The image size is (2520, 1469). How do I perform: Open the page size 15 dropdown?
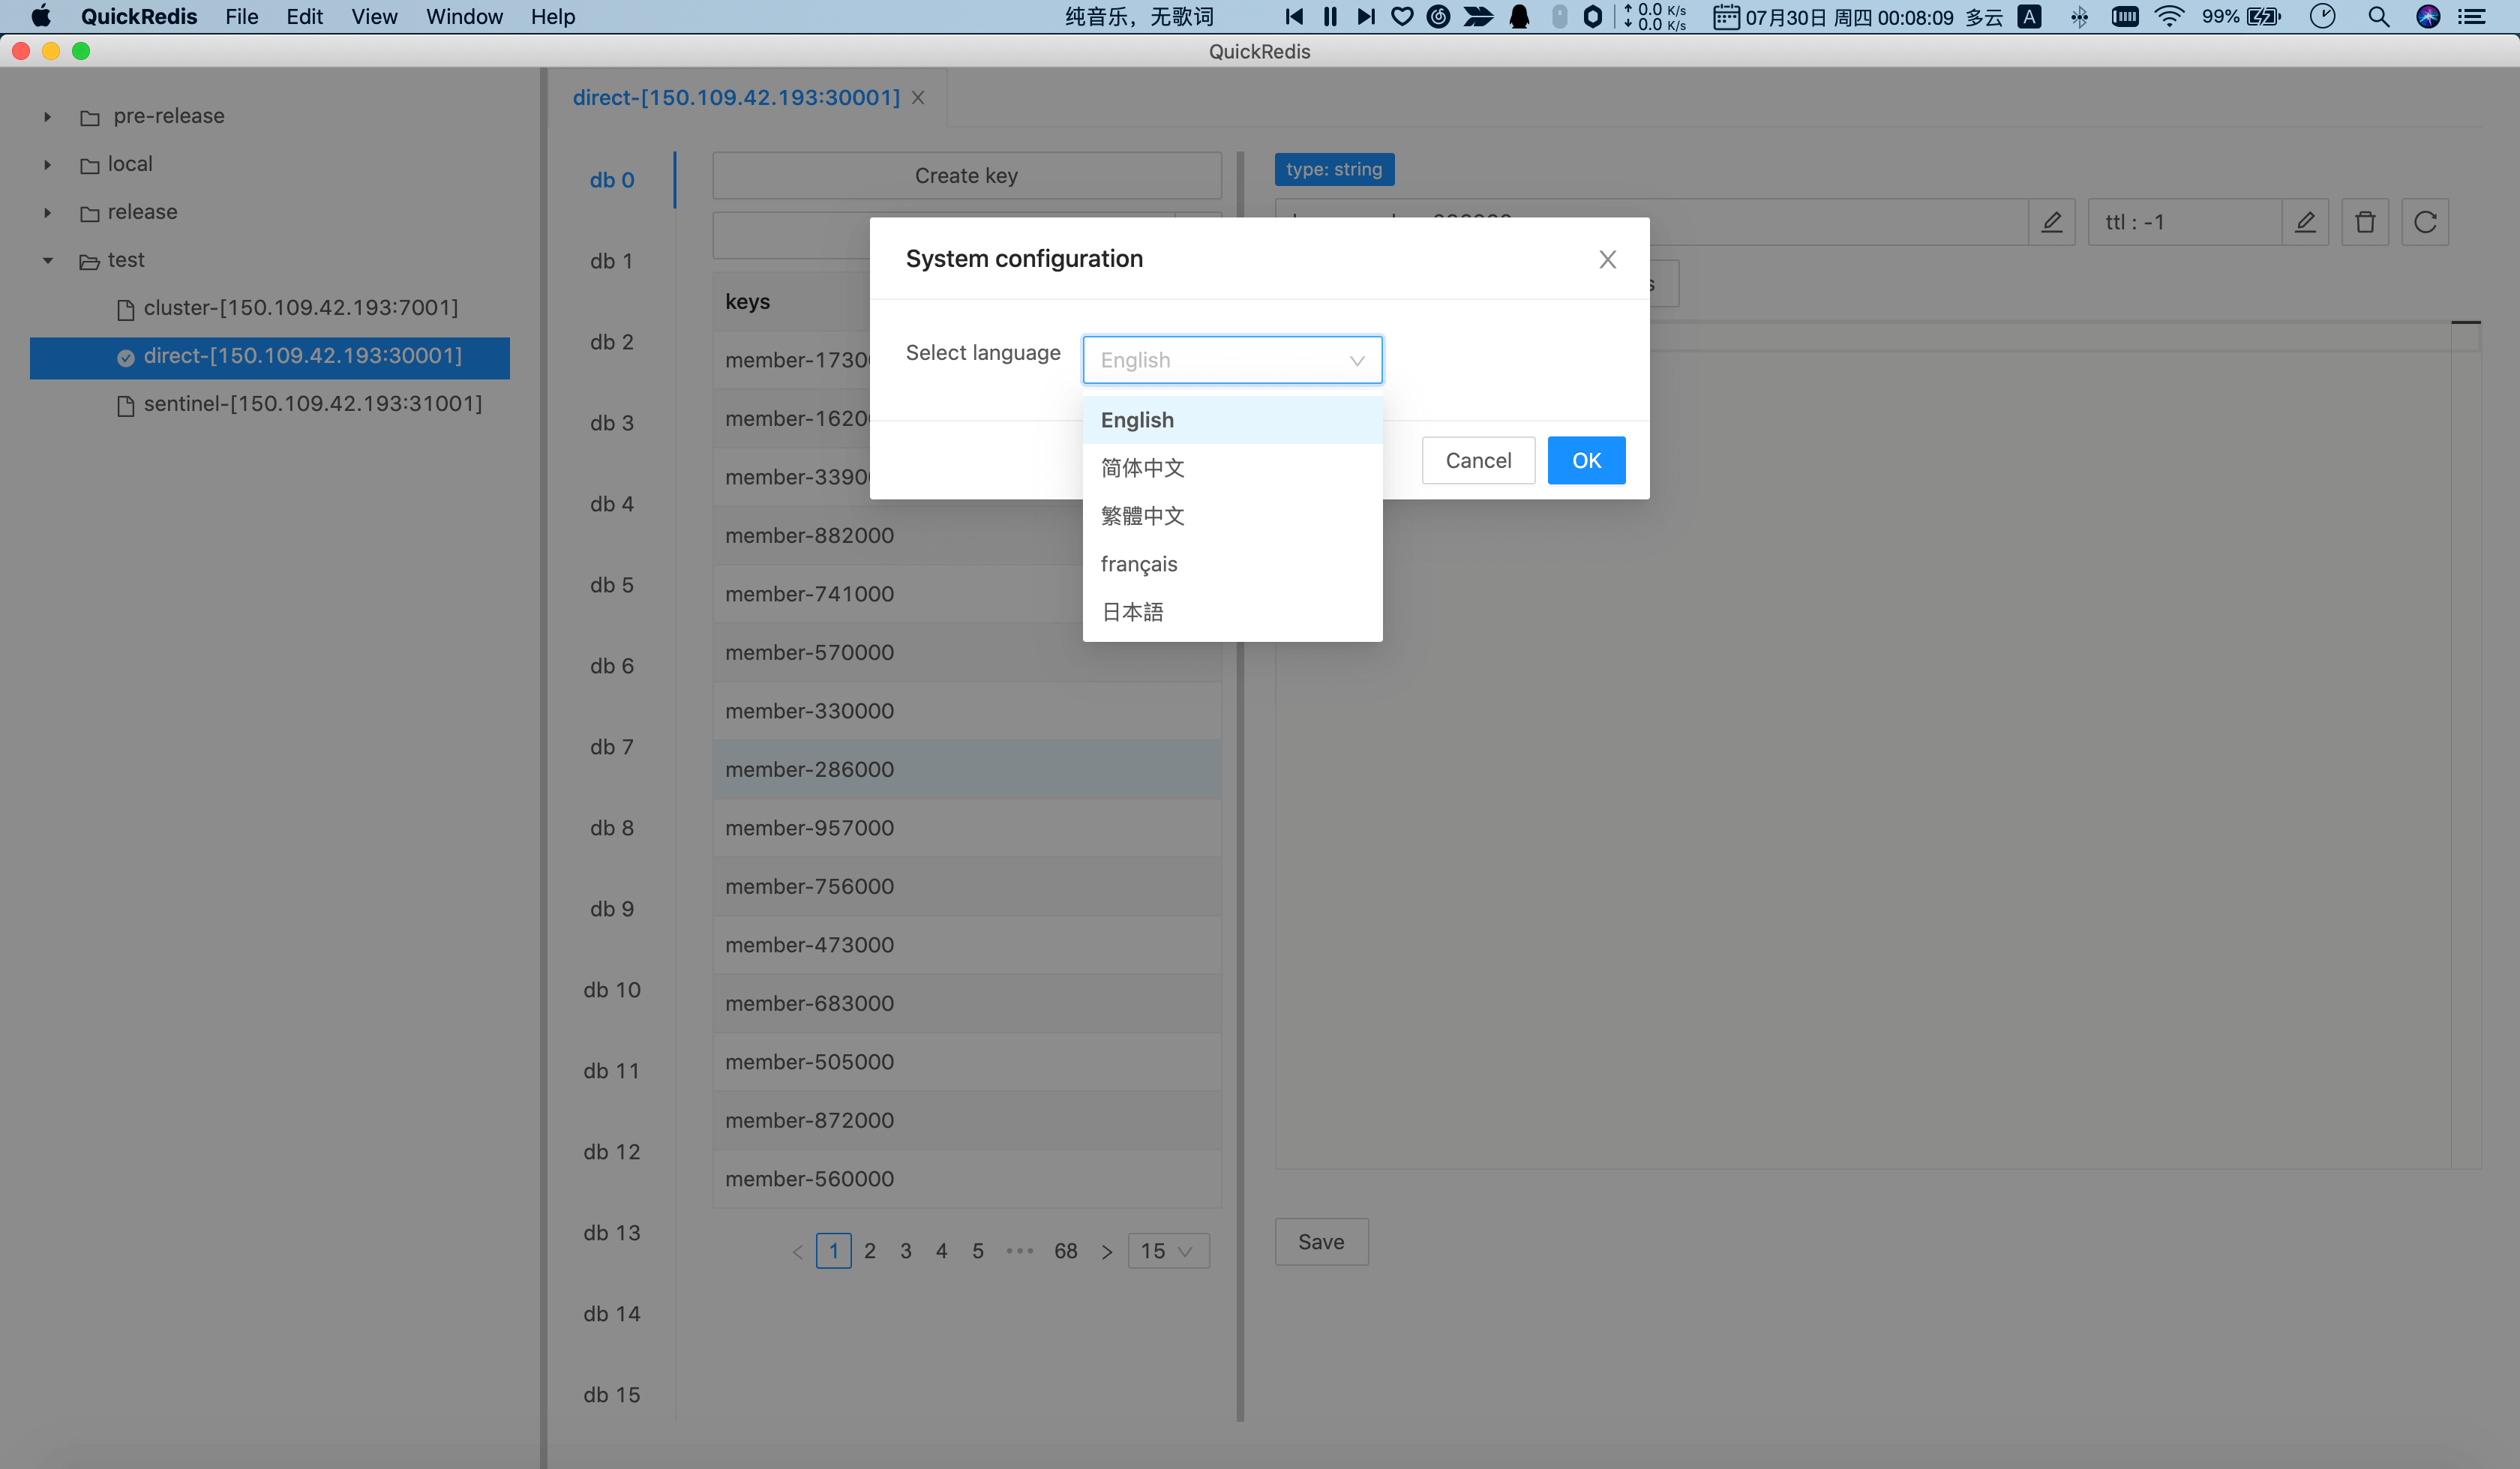click(1167, 1251)
